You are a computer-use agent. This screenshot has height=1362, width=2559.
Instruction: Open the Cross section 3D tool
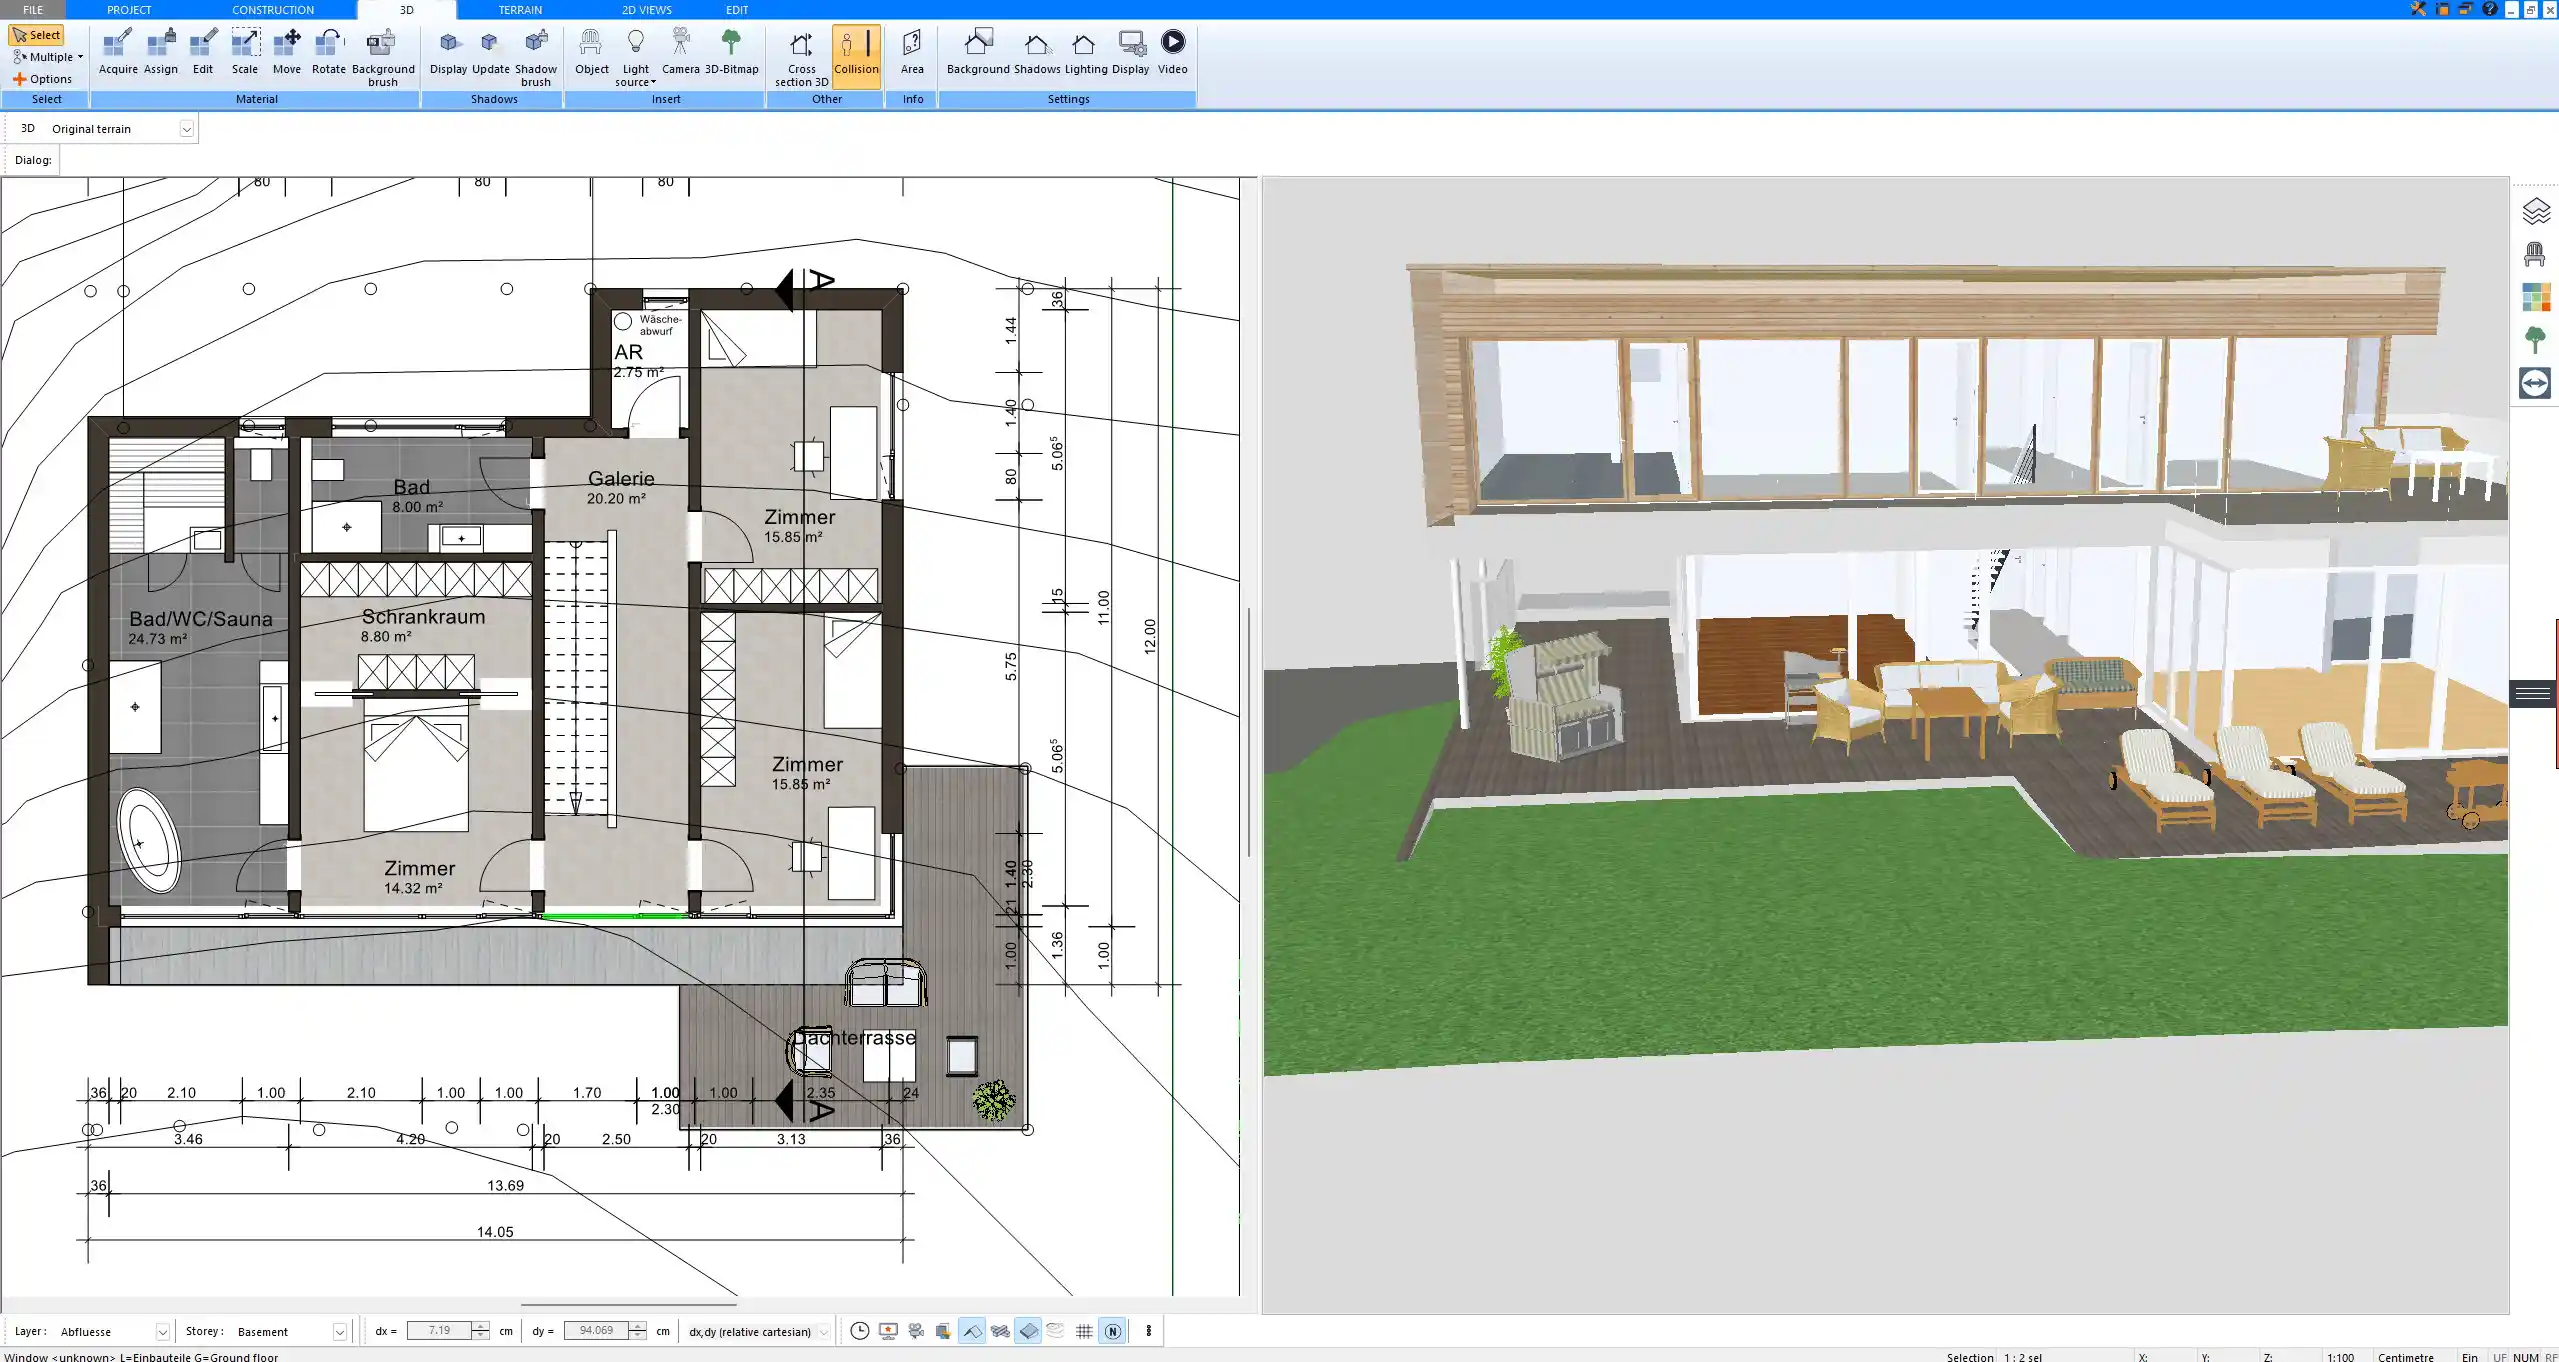(801, 58)
